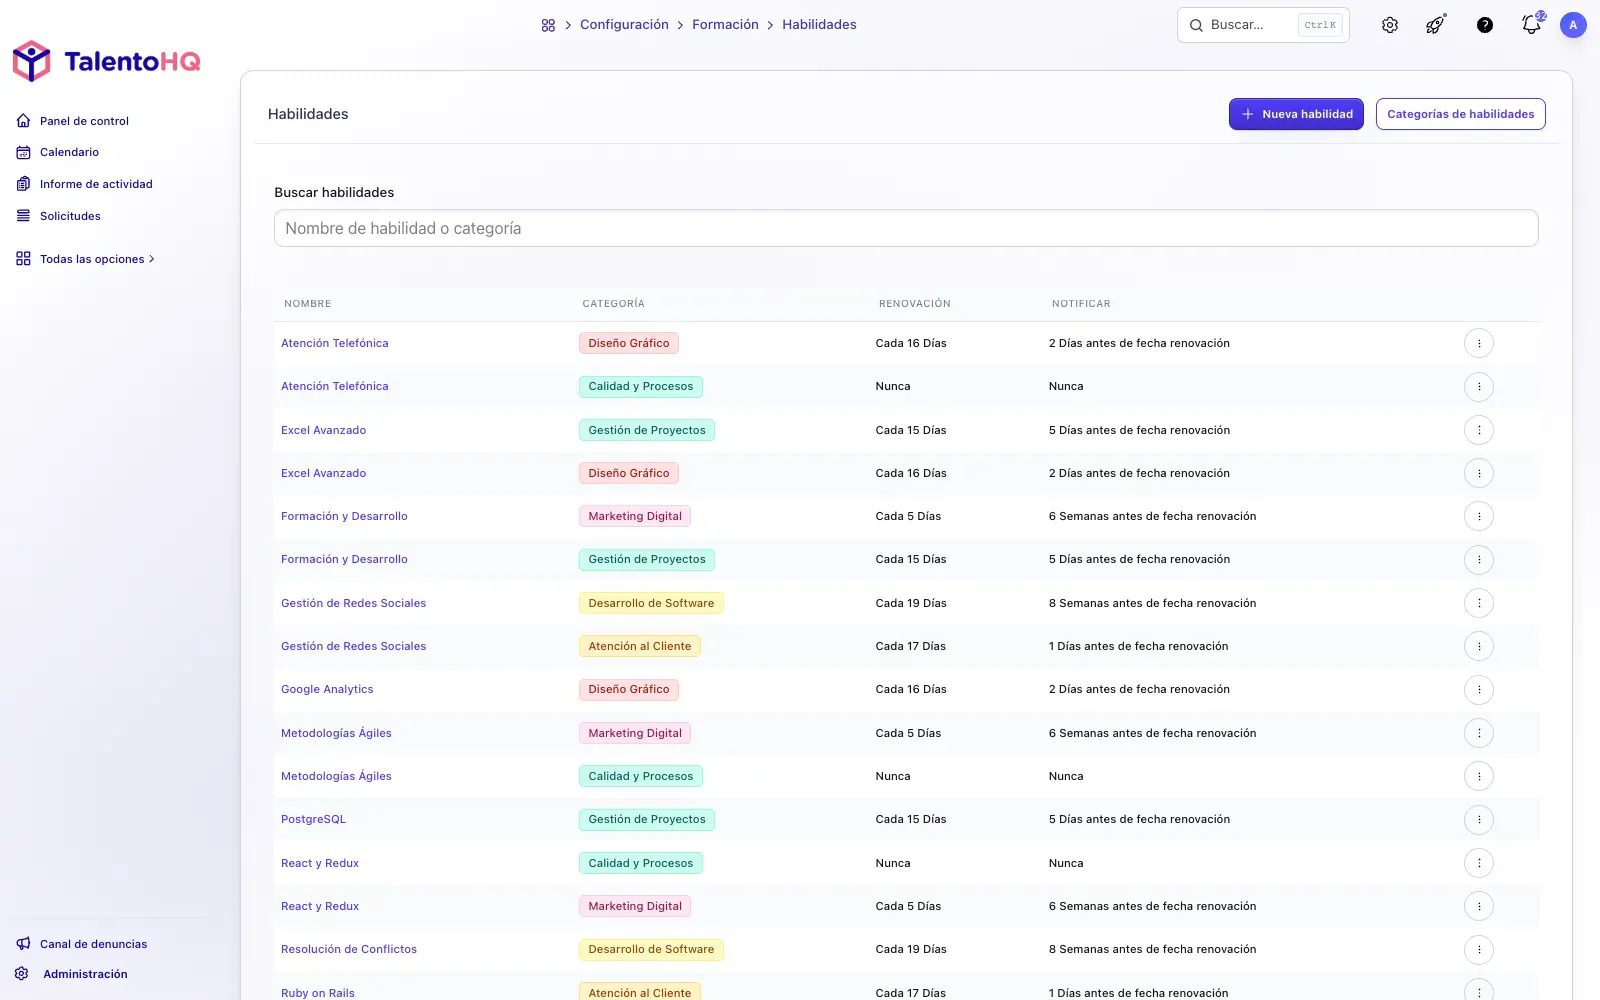Click the RENOVACIÓN column header

click(915, 304)
